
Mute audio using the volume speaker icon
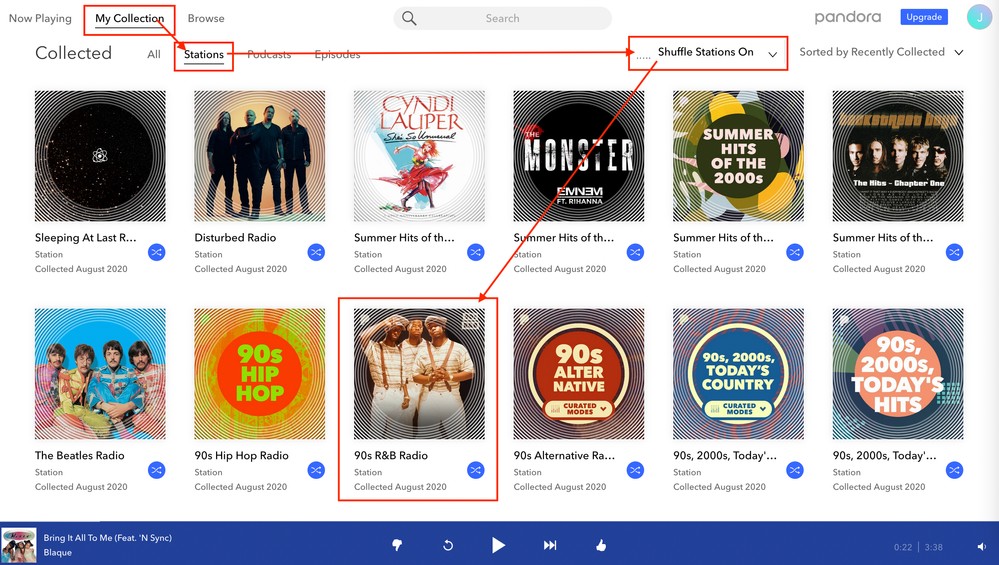pos(981,547)
